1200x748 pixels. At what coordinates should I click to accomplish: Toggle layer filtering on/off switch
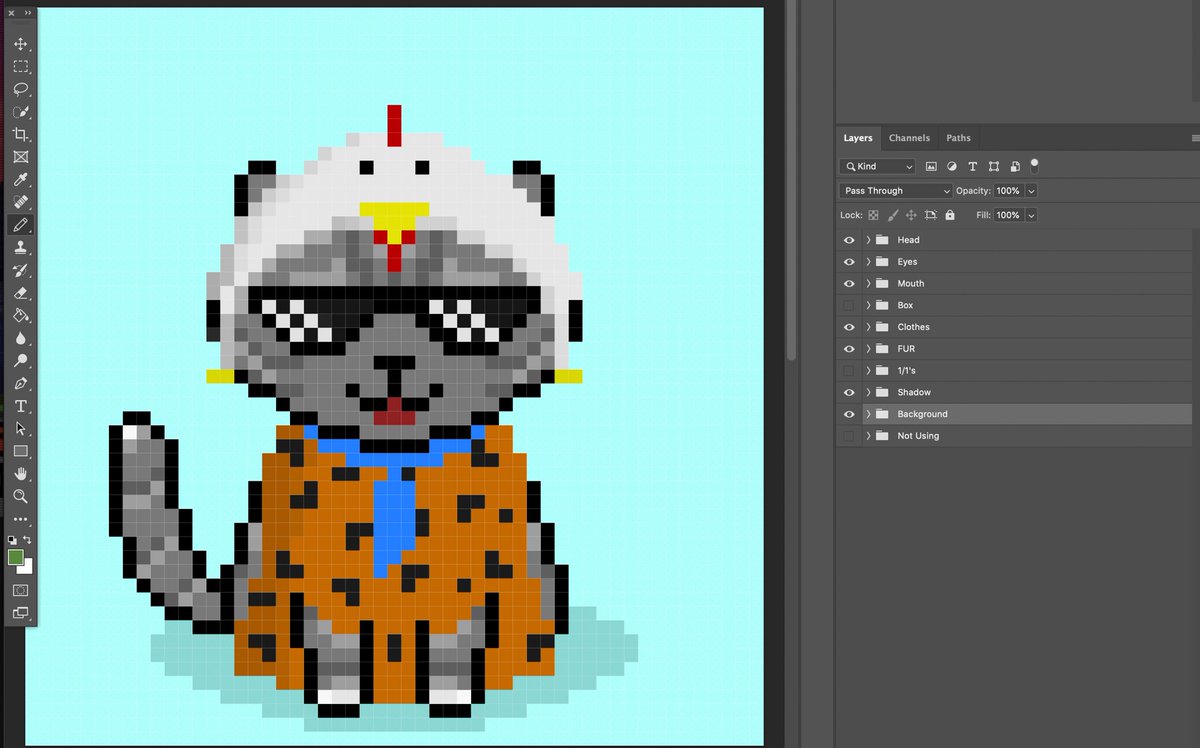[1034, 165]
